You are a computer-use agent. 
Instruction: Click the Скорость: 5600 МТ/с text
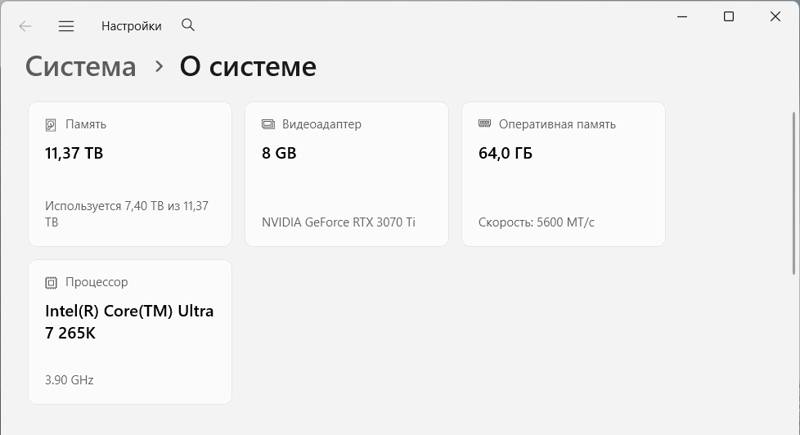pos(536,222)
